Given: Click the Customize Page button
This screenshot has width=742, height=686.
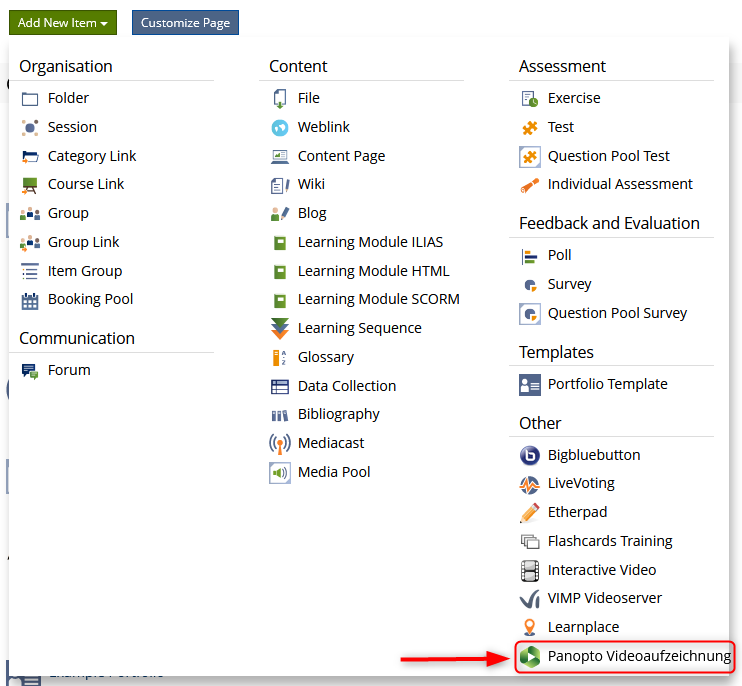Looking at the screenshot, I should (x=185, y=22).
